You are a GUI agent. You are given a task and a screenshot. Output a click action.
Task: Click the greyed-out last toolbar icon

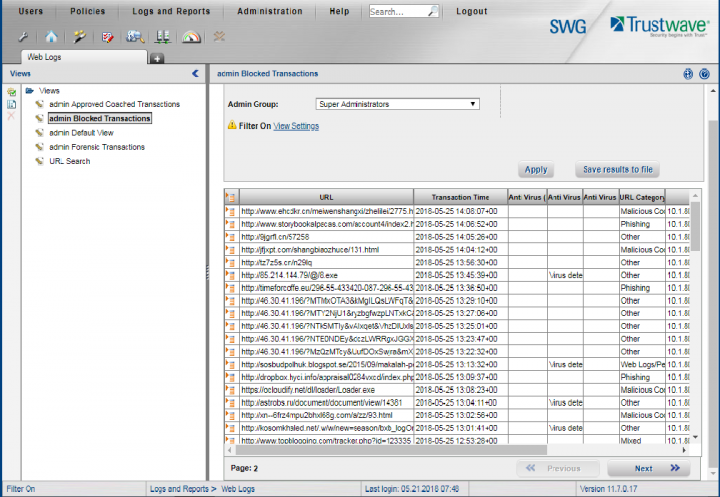coord(219,36)
